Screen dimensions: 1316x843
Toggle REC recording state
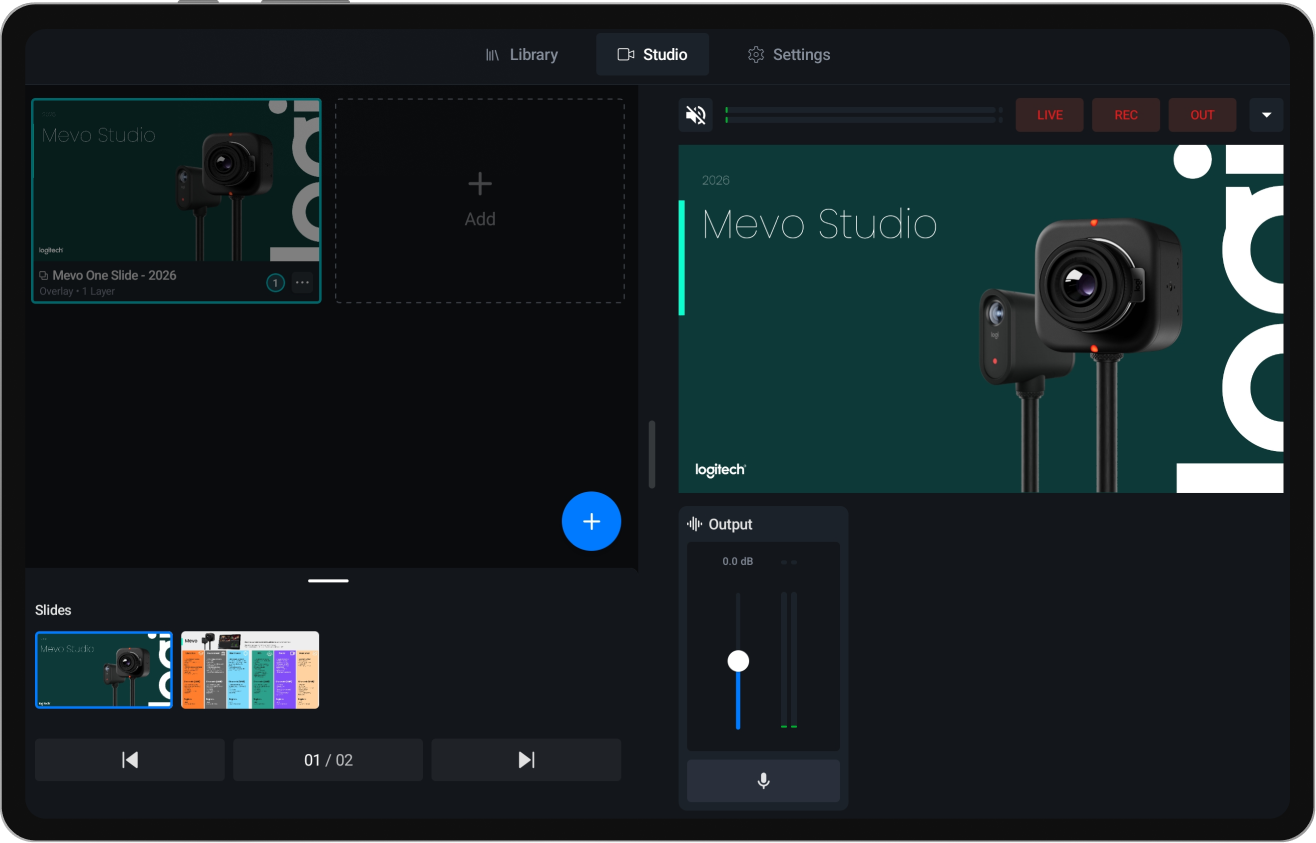1126,114
